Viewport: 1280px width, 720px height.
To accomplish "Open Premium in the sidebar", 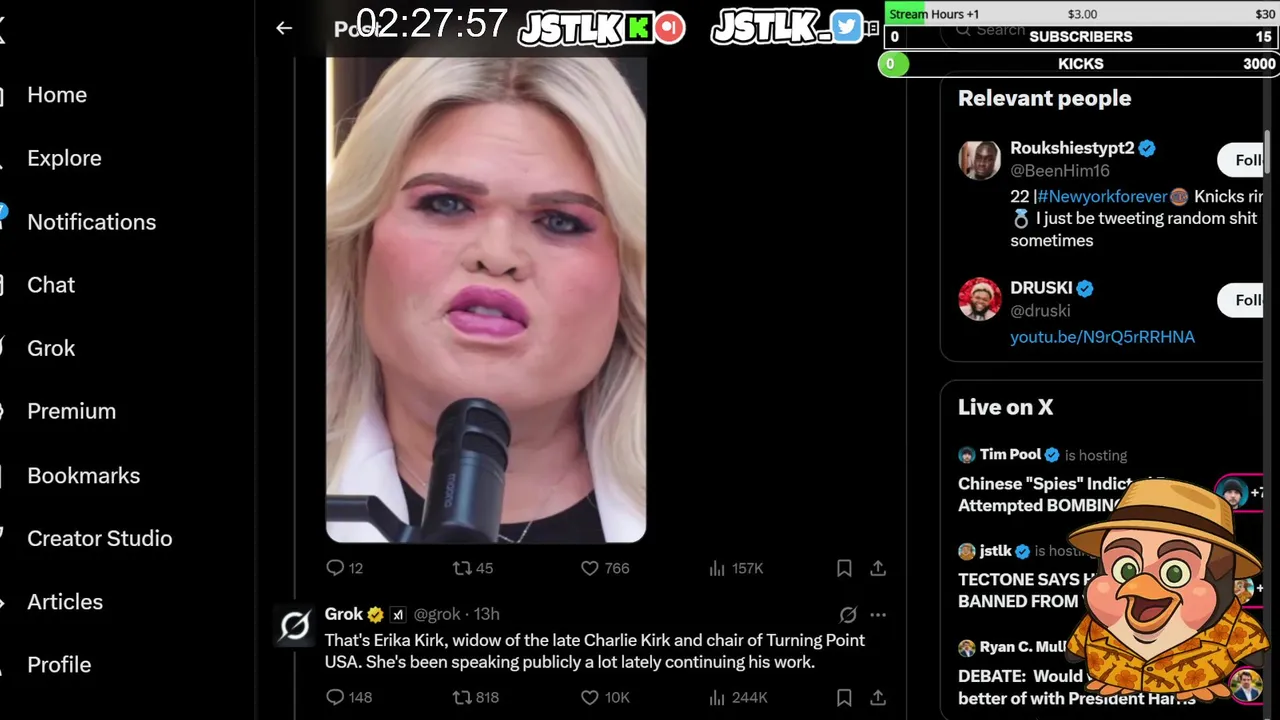I will (x=71, y=411).
